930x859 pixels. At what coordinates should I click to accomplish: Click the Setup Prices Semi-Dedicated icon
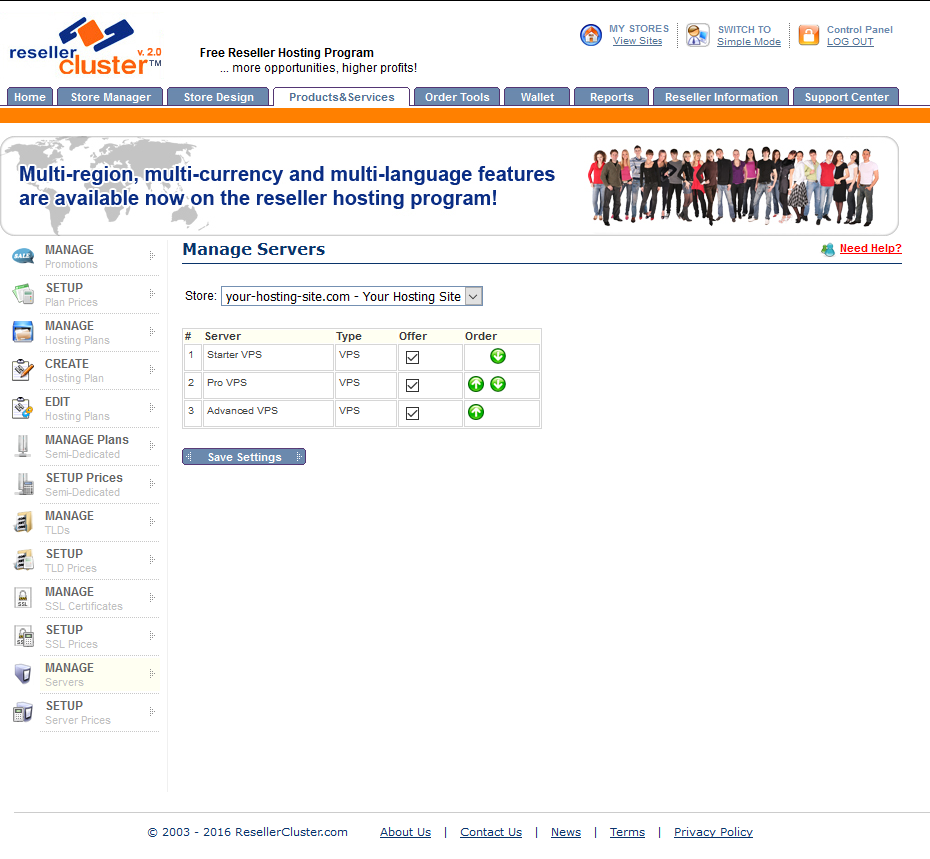point(24,483)
